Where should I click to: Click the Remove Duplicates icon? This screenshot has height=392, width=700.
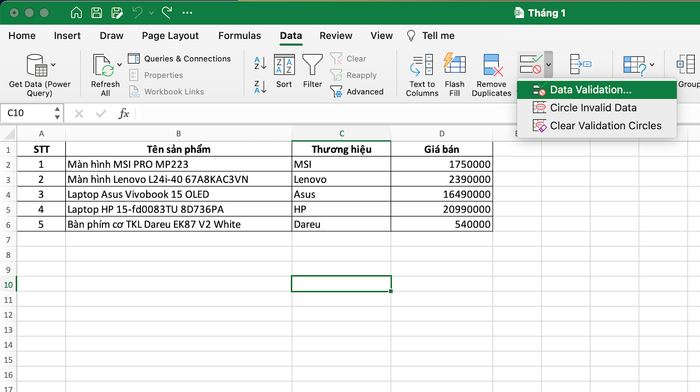pyautogui.click(x=492, y=65)
